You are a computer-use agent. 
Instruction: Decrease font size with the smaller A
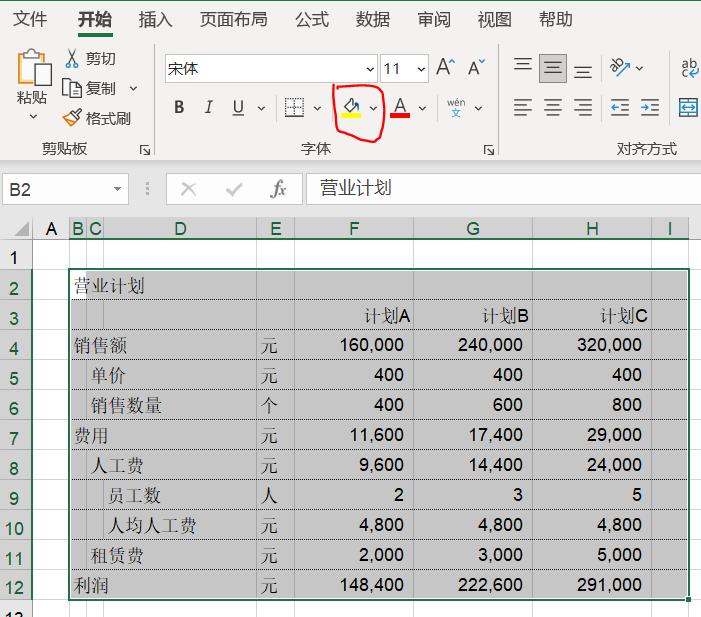(x=476, y=68)
